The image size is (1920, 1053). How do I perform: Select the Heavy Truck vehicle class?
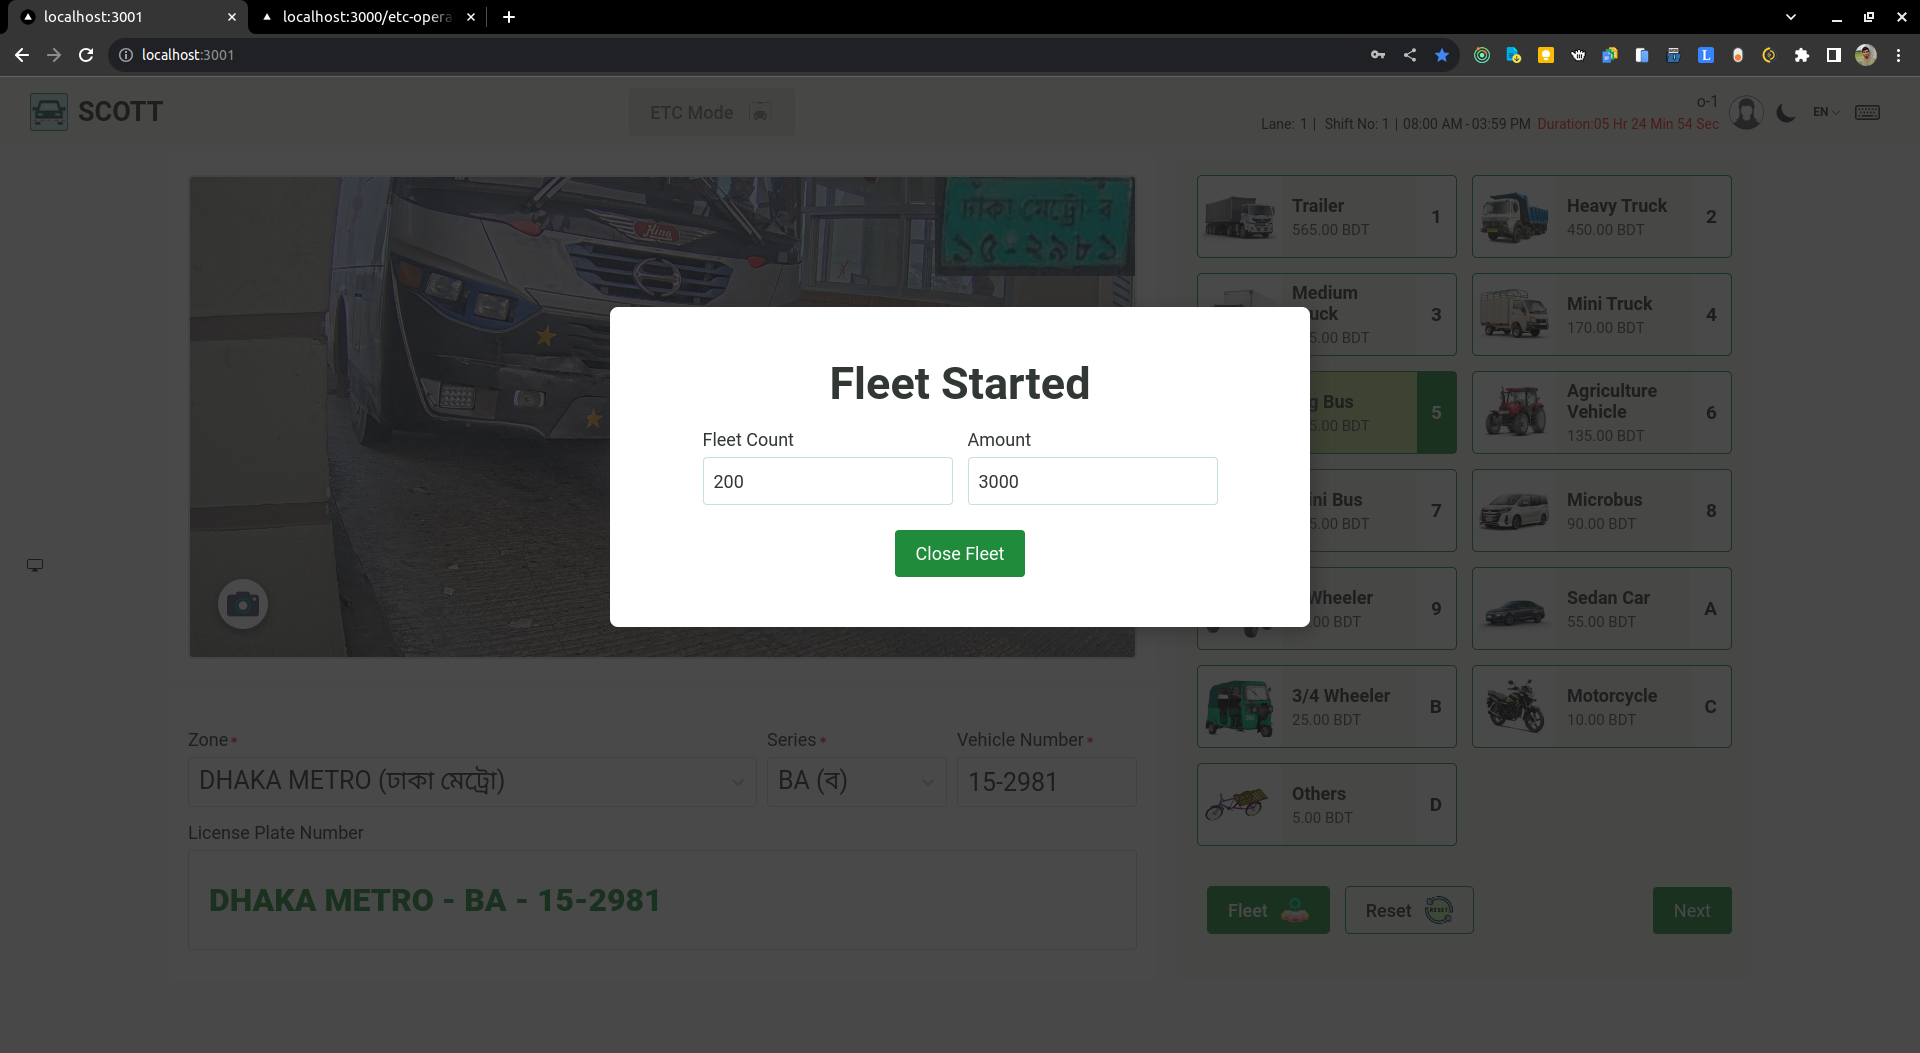(1601, 216)
